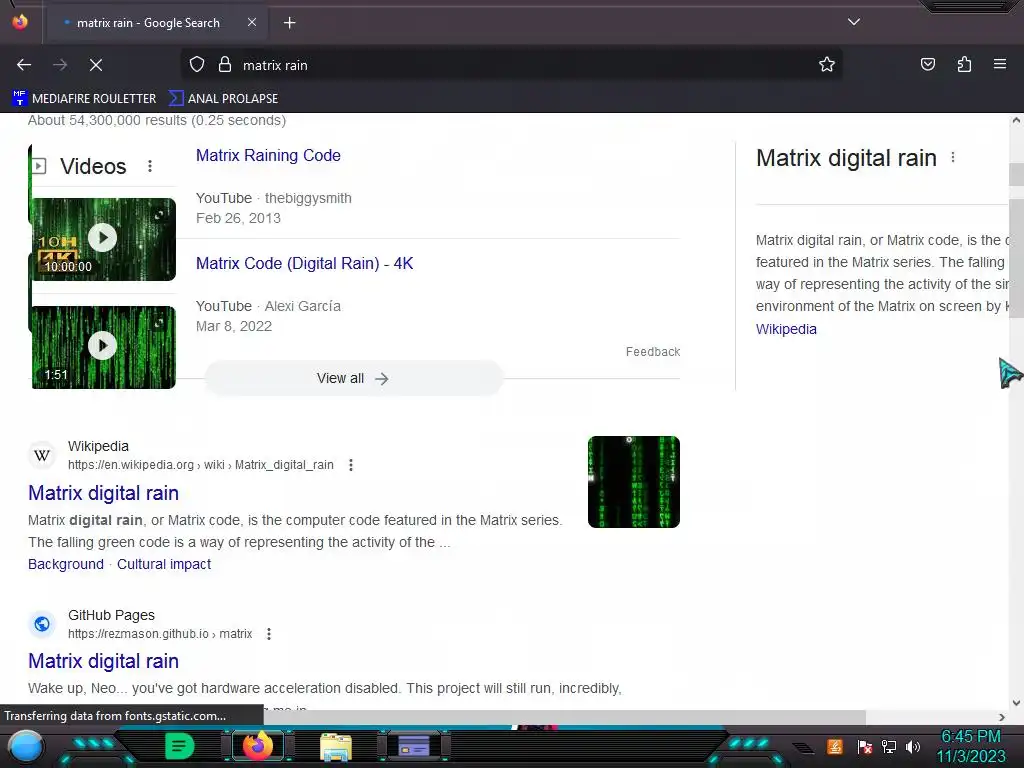Open a new tab with the plus button
1024x768 pixels.
(289, 23)
